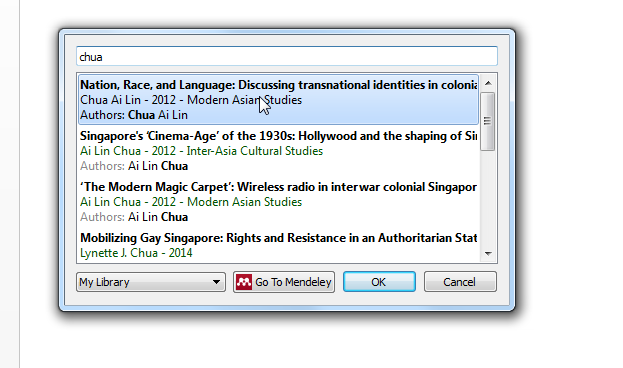Click 'Chua Ai Lin - 2012 - Modern Asian Studies' line
This screenshot has width=623, height=368.
click(x=191, y=100)
